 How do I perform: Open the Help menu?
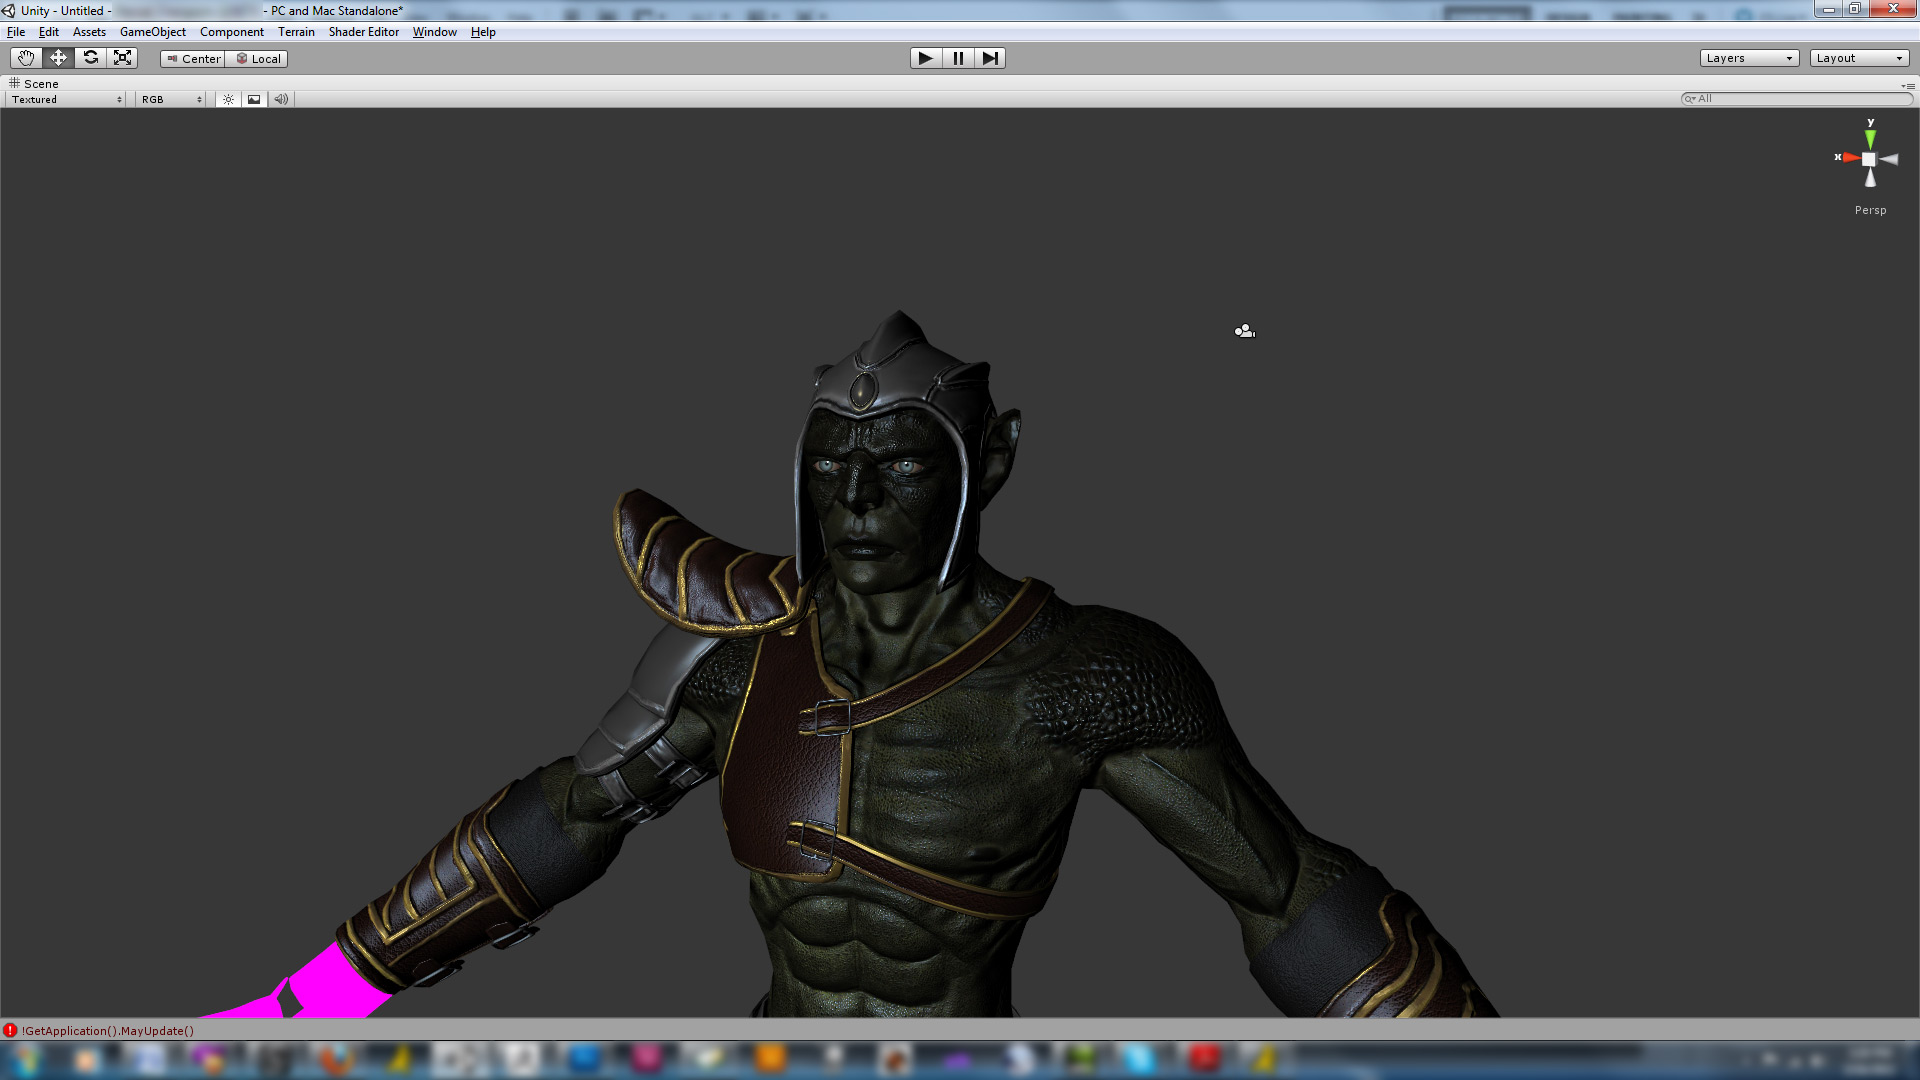[483, 32]
